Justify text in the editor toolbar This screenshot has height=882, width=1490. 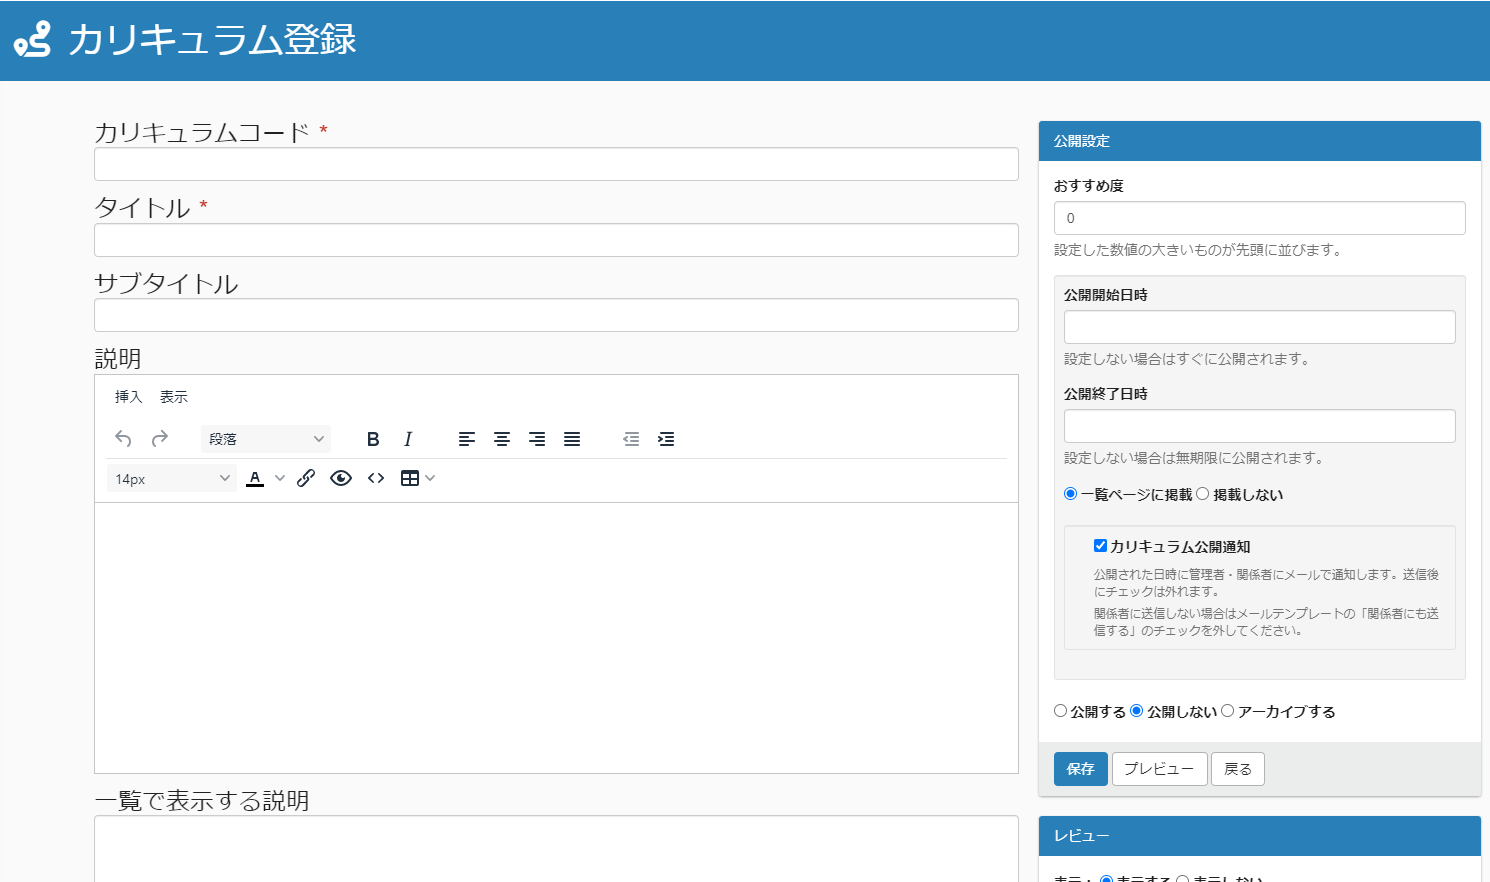click(x=572, y=439)
